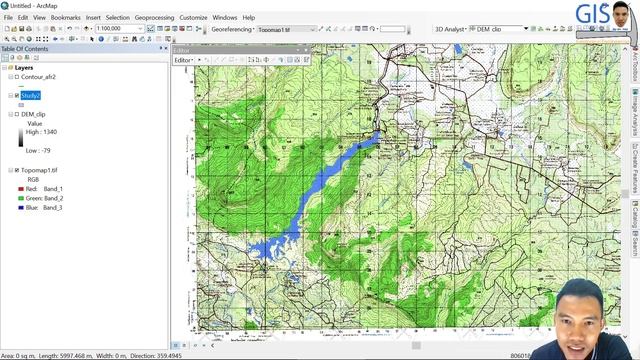Switch TOC to List By Selection

[x=27, y=58]
